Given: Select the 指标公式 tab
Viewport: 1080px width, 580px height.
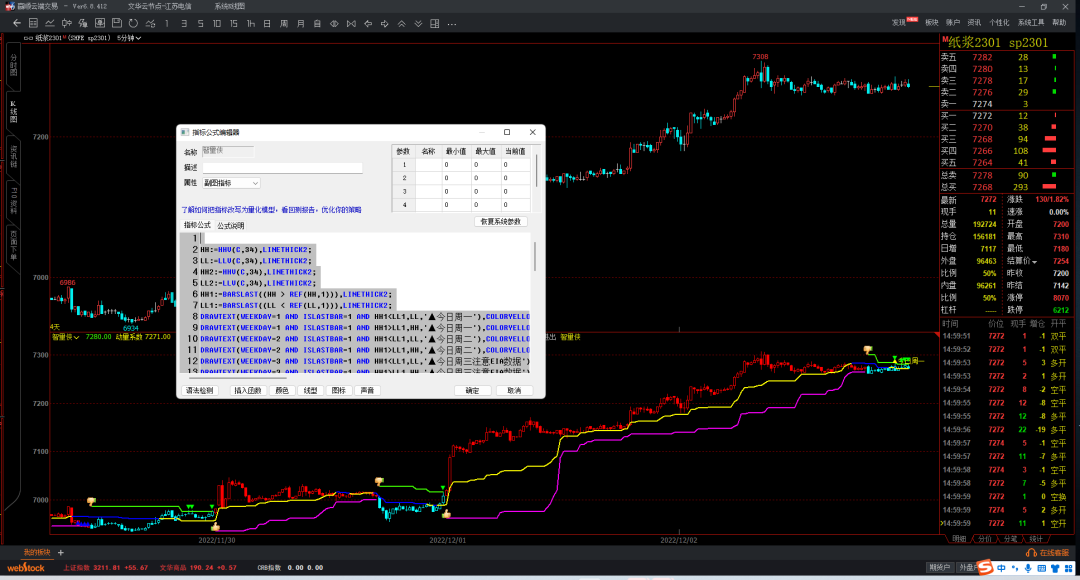Looking at the screenshot, I should coord(197,225).
